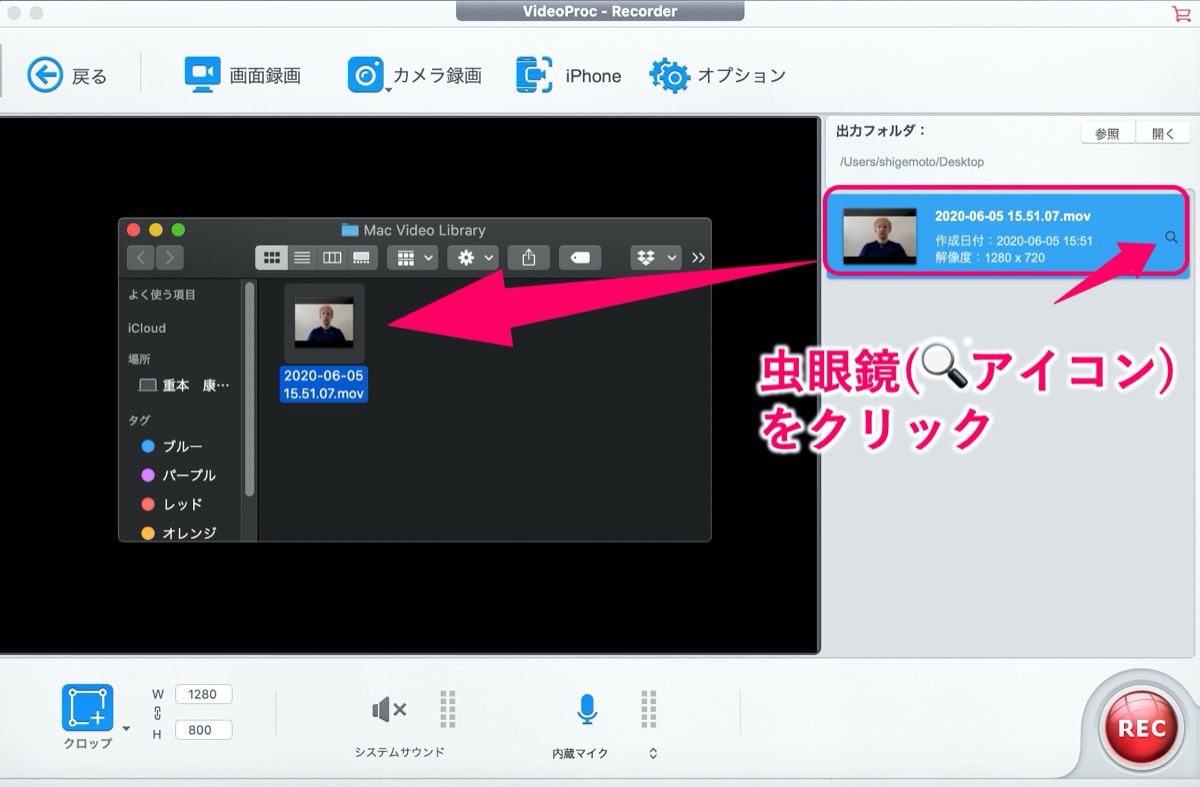Toggle the muted システムサウンド speaker icon

pos(389,710)
